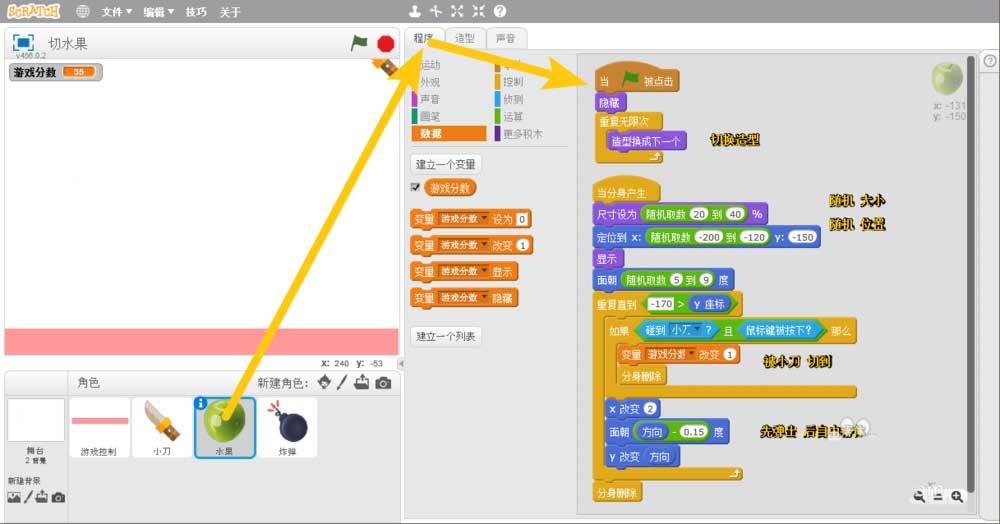
Task: Zoom in the scripts area
Action: point(957,496)
